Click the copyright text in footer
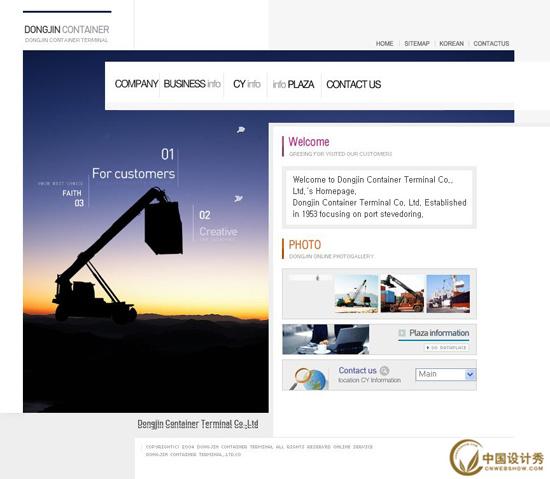 259,451
